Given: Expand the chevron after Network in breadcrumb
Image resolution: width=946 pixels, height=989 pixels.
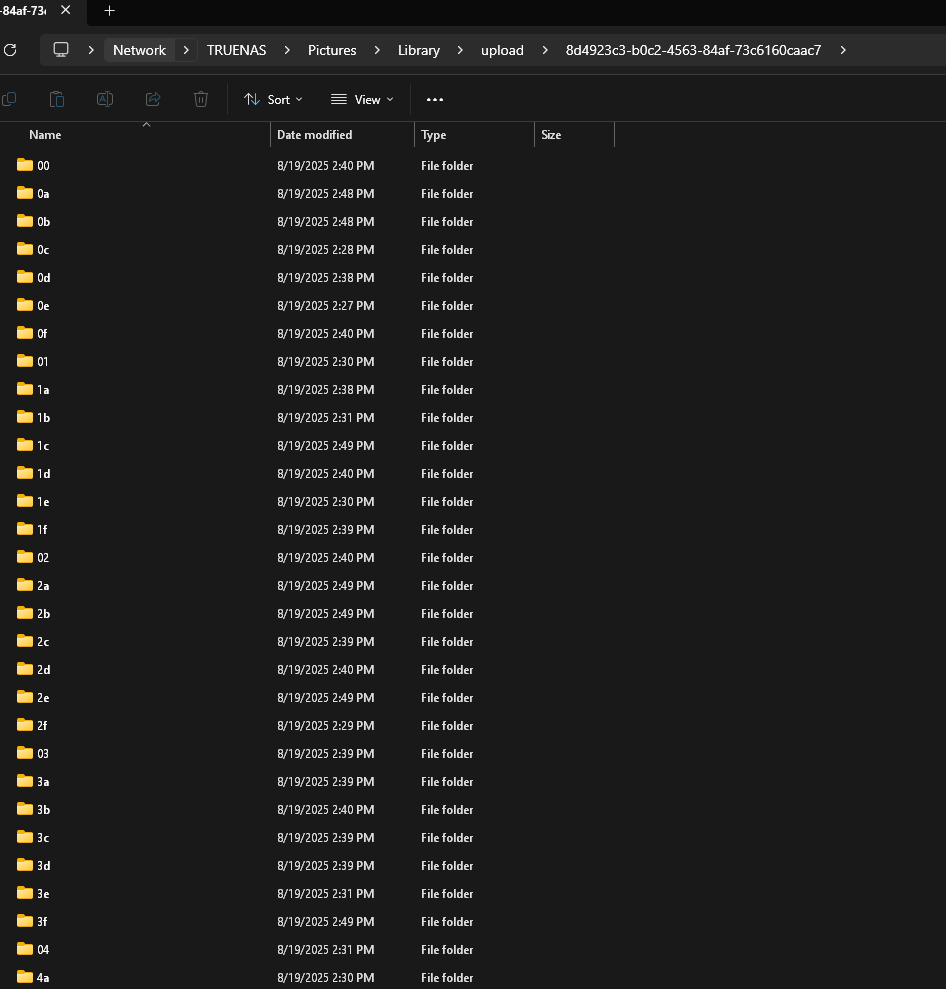Looking at the screenshot, I should [x=186, y=50].
